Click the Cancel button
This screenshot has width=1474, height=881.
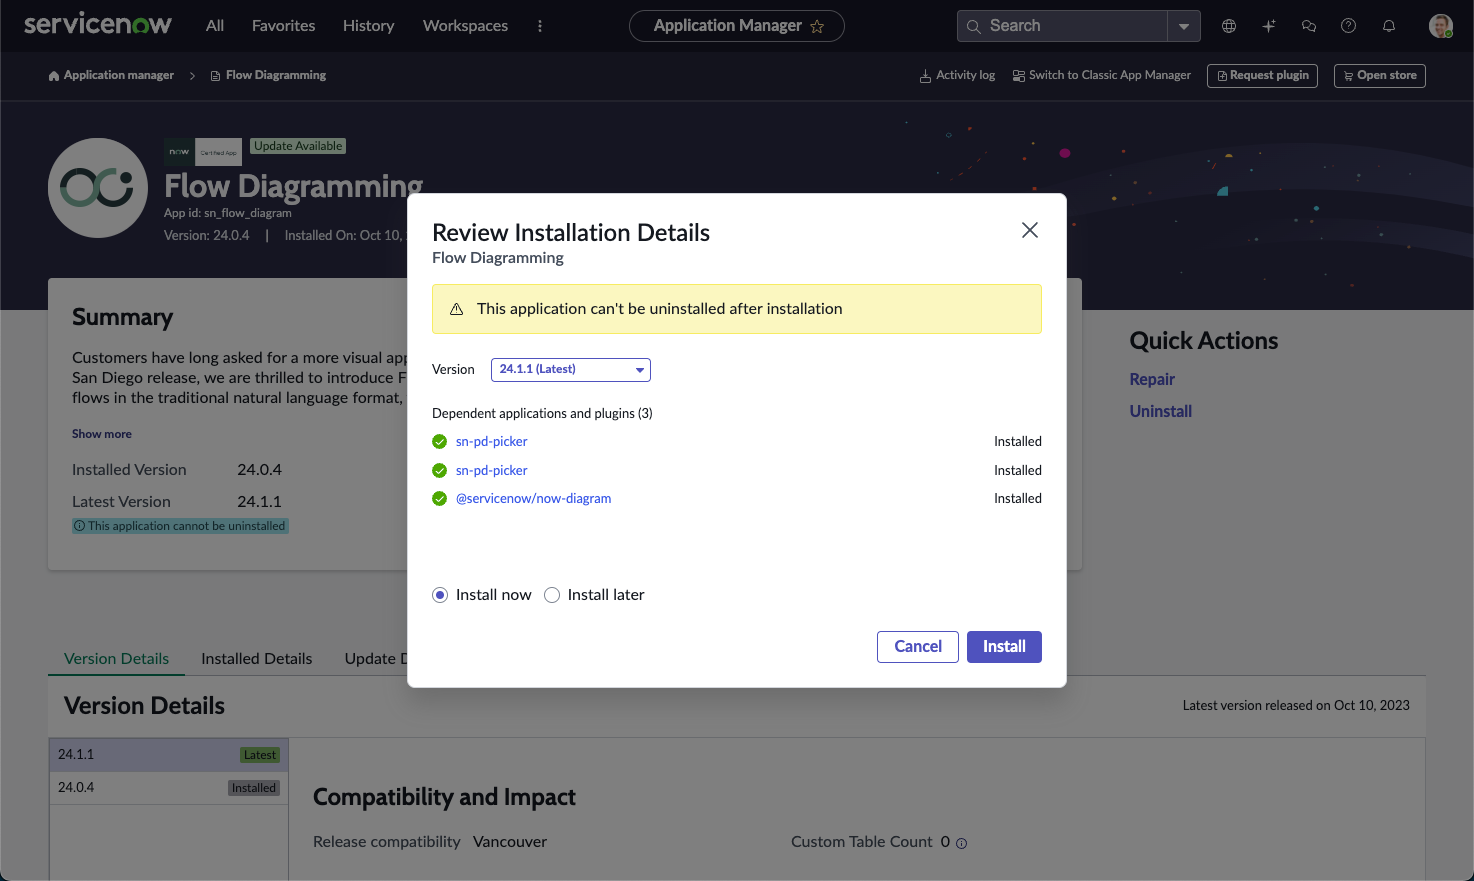click(918, 647)
